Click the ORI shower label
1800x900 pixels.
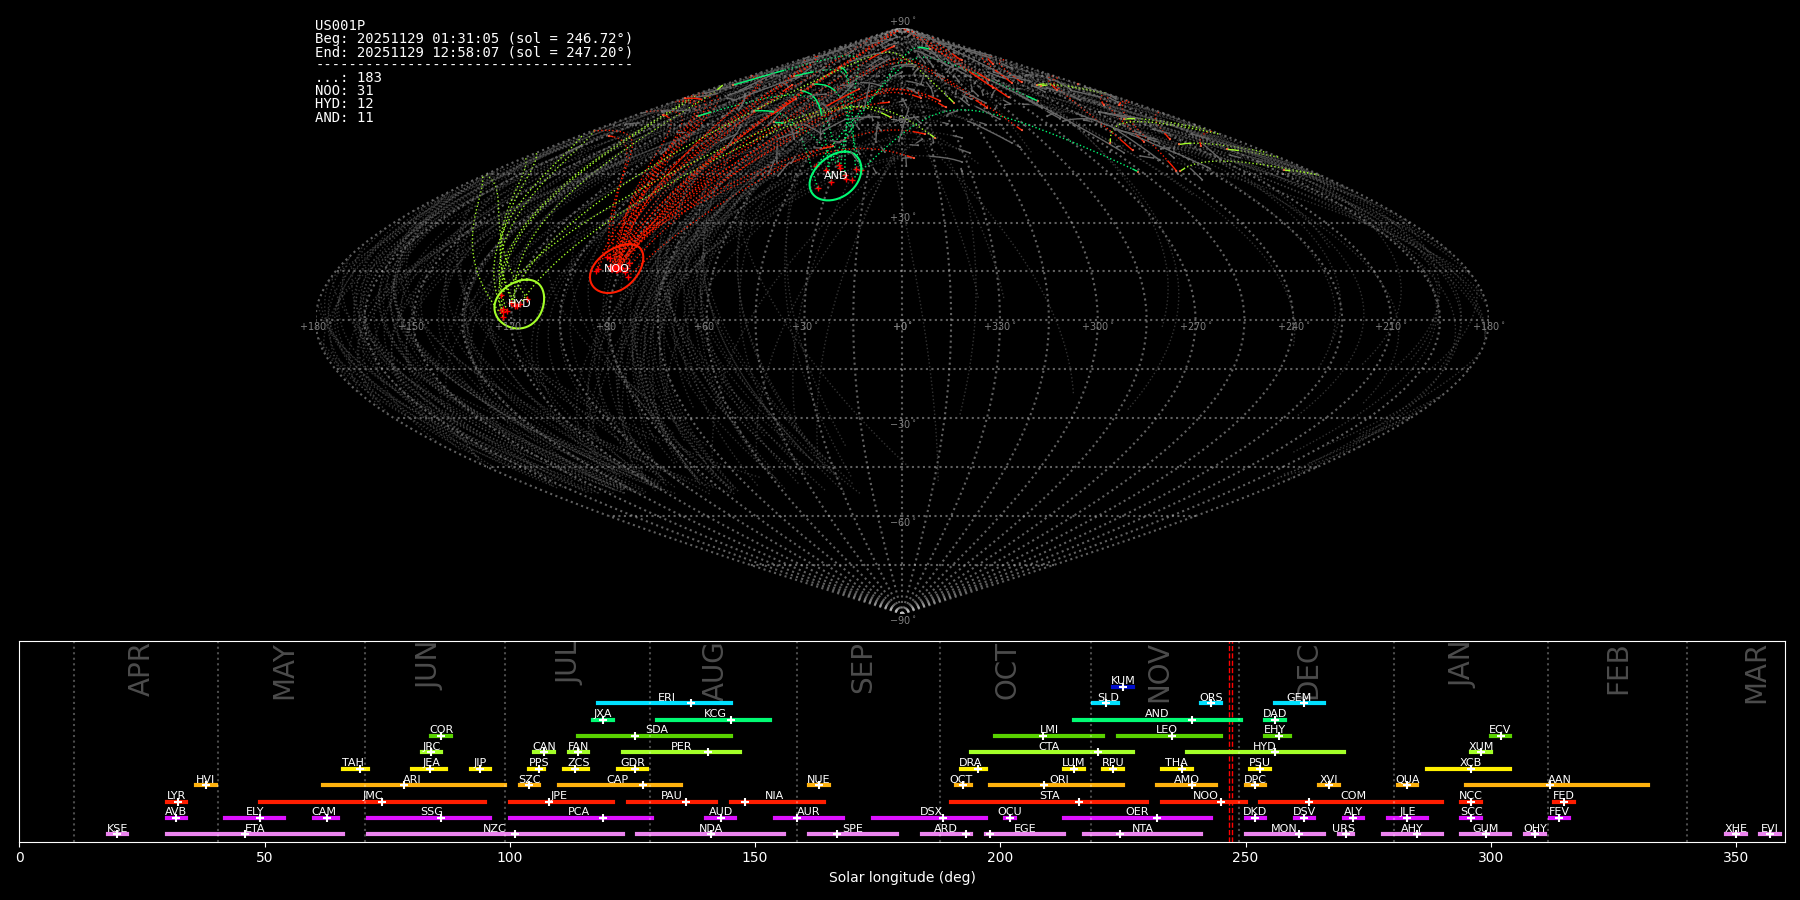(x=1059, y=780)
